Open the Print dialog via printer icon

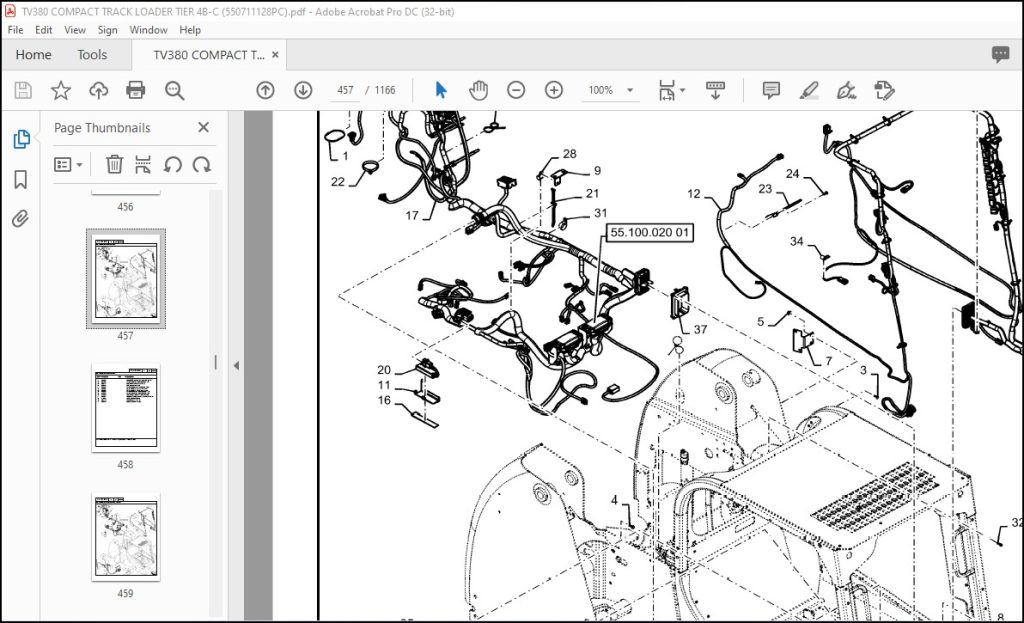(135, 89)
